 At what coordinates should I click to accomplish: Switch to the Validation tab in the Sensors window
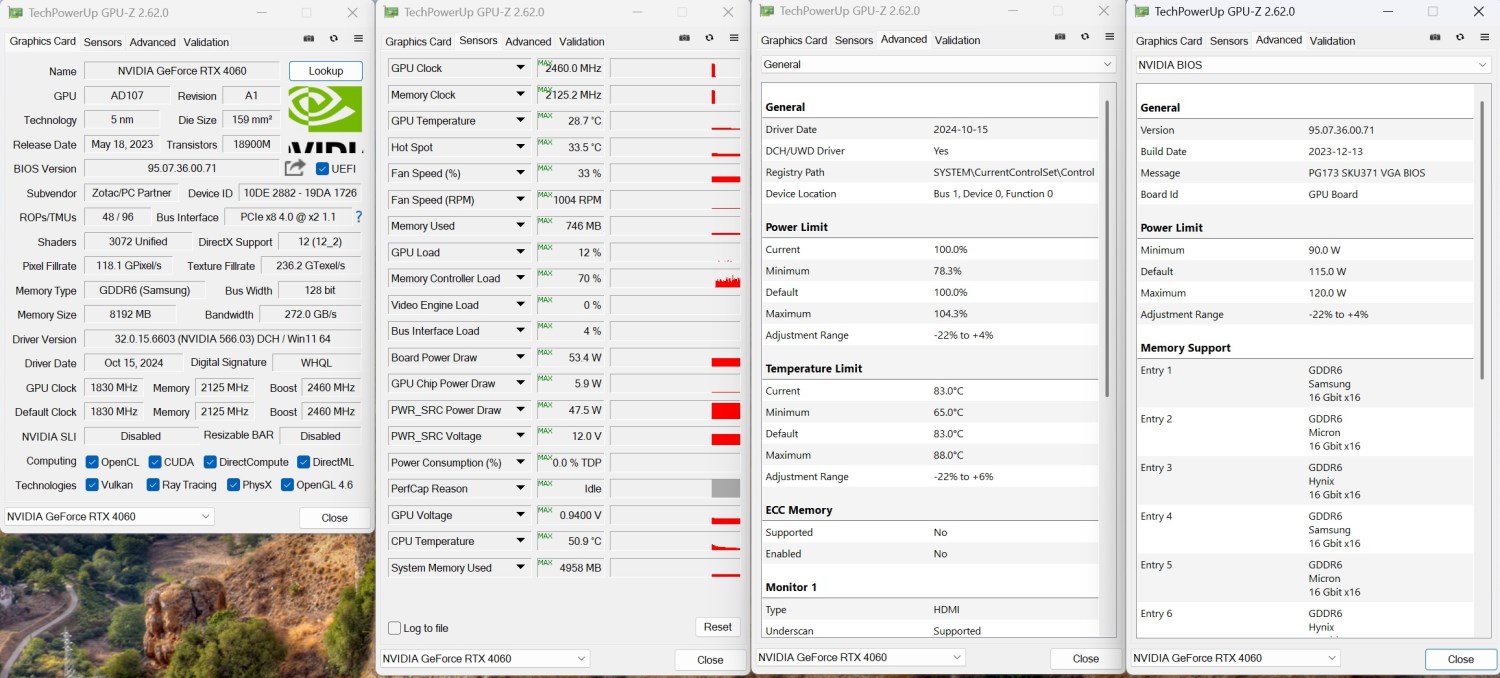point(581,41)
